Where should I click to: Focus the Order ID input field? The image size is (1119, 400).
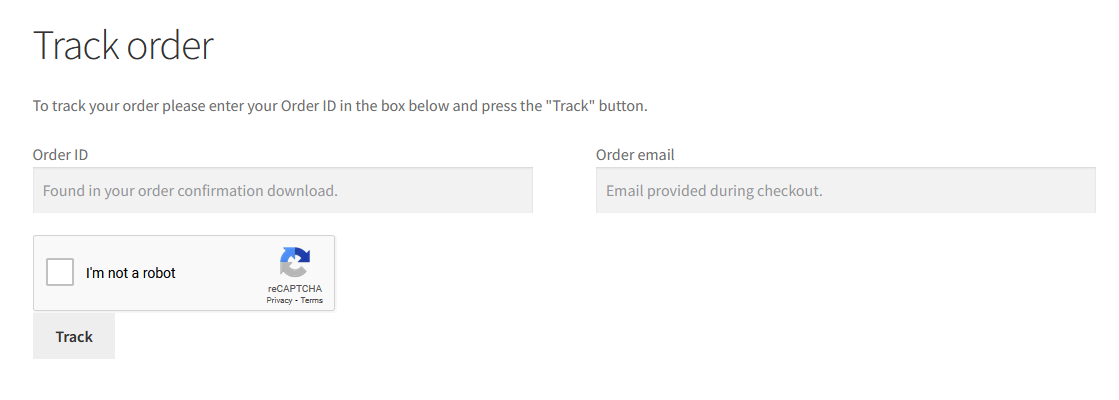(283, 190)
